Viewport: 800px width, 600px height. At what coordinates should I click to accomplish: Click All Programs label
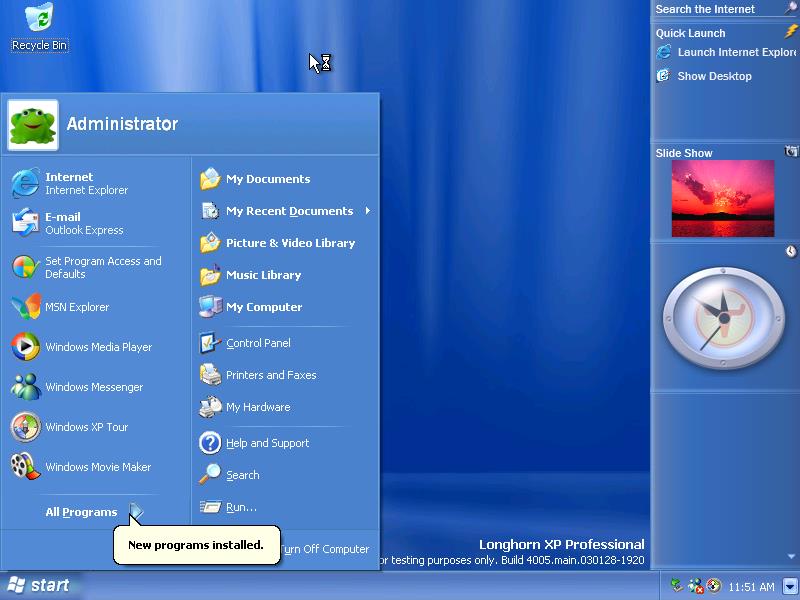[x=81, y=512]
